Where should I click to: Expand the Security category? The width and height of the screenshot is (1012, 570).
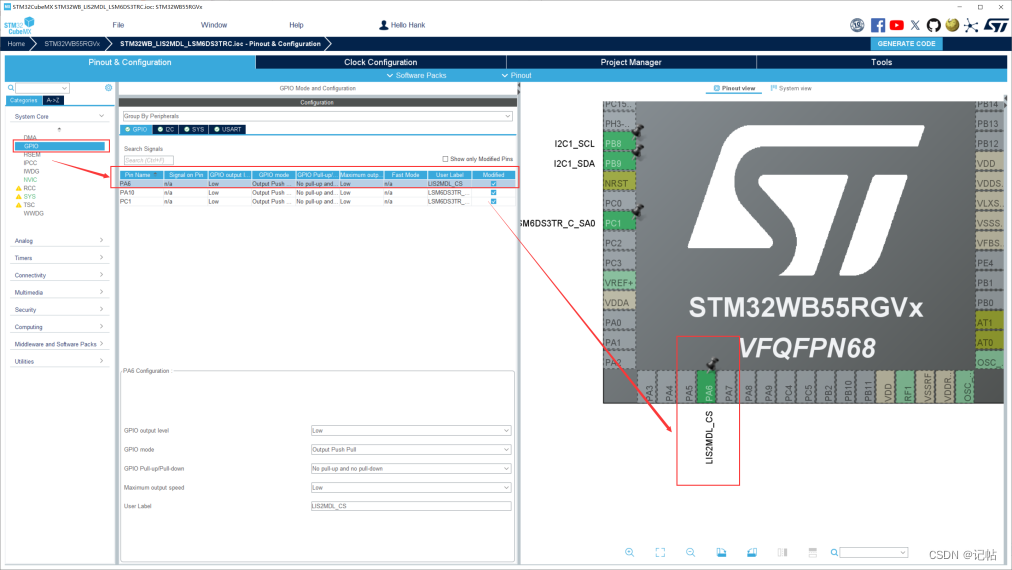click(59, 310)
